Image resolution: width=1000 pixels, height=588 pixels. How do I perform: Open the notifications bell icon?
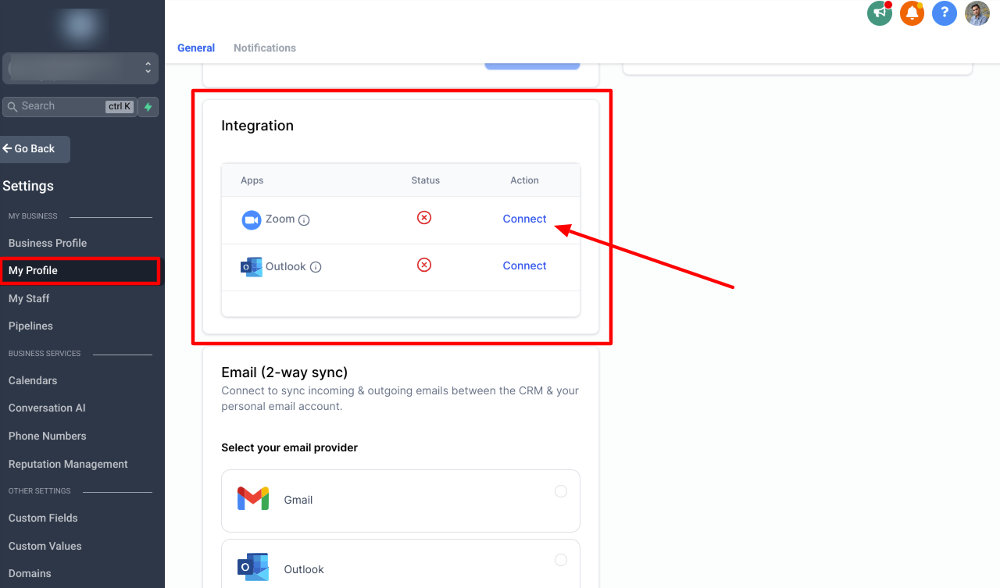[911, 13]
